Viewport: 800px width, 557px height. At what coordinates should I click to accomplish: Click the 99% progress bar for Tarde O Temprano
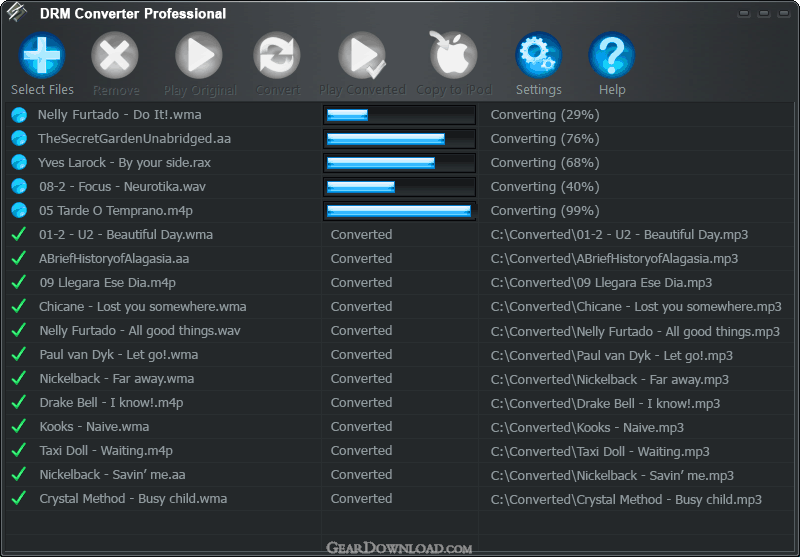tap(399, 211)
